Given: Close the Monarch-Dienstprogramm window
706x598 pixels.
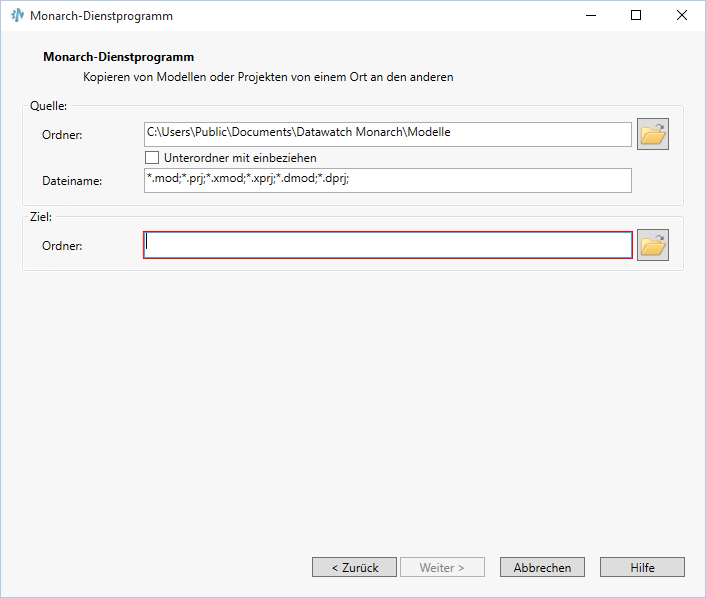Looking at the screenshot, I should [x=681, y=16].
